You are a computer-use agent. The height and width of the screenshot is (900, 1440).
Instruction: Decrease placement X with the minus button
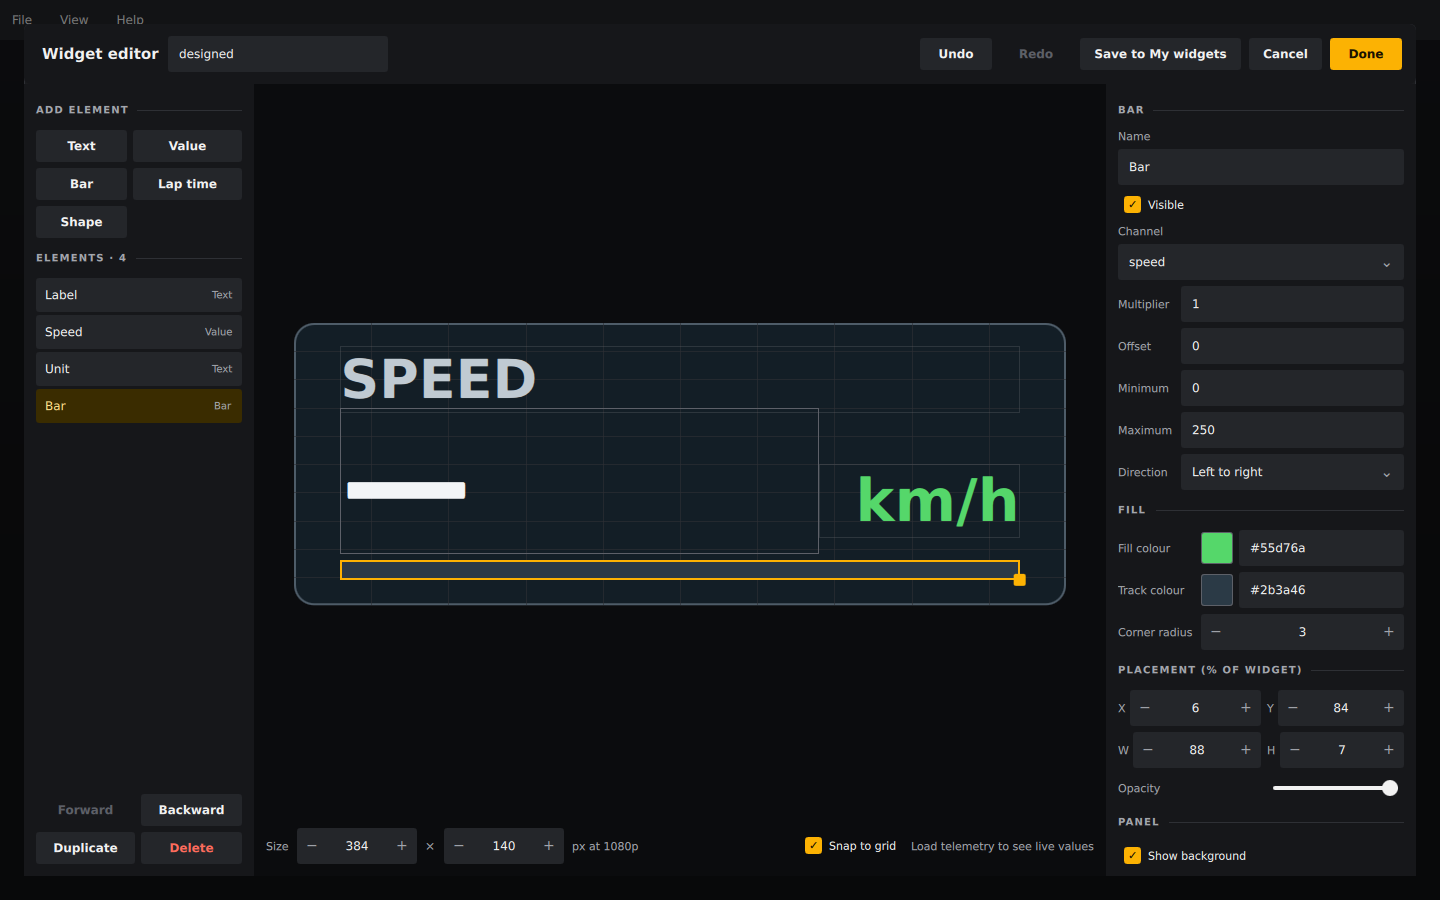(1145, 708)
